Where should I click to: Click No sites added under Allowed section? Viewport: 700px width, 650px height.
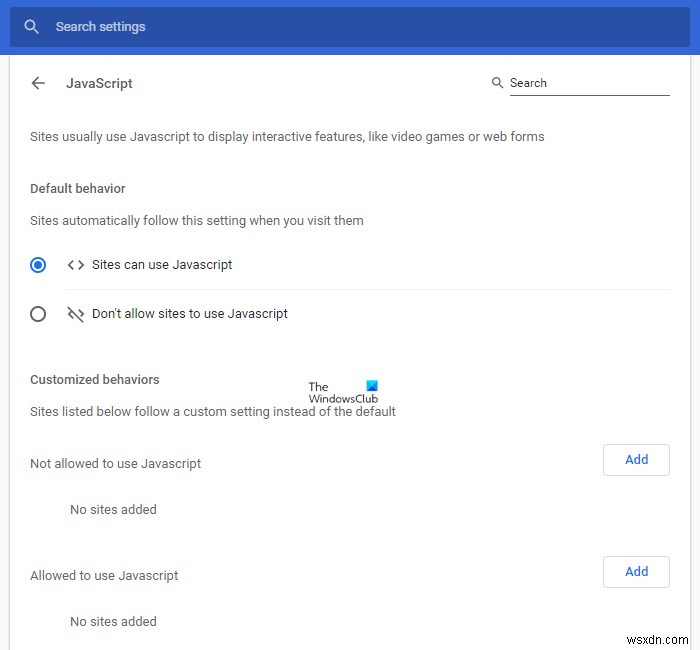coord(113,621)
